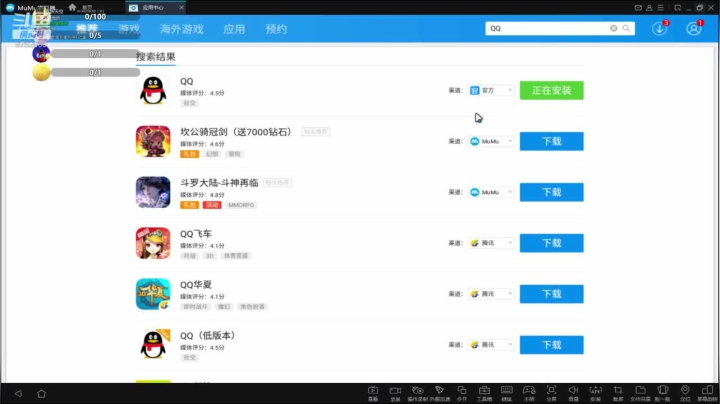Open the channel dropdown for QQ华夏
The height and width of the screenshot is (404, 720).
491,294
